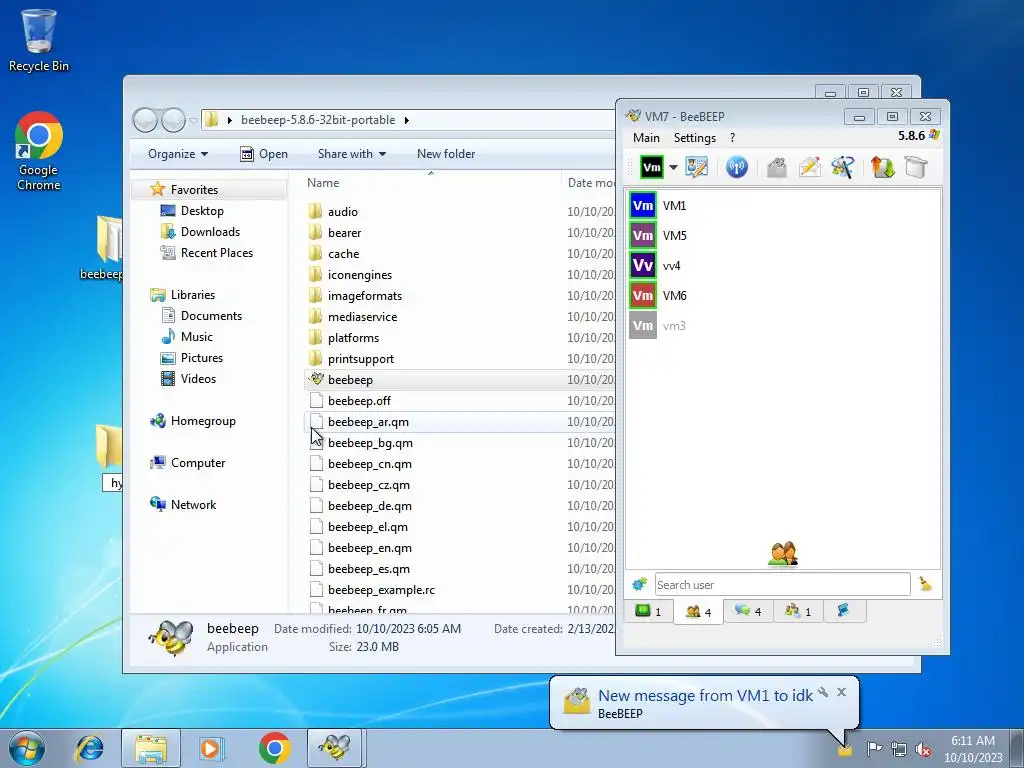Click the Open button in Explorer toolbar
This screenshot has height=768, width=1024.
tap(264, 154)
